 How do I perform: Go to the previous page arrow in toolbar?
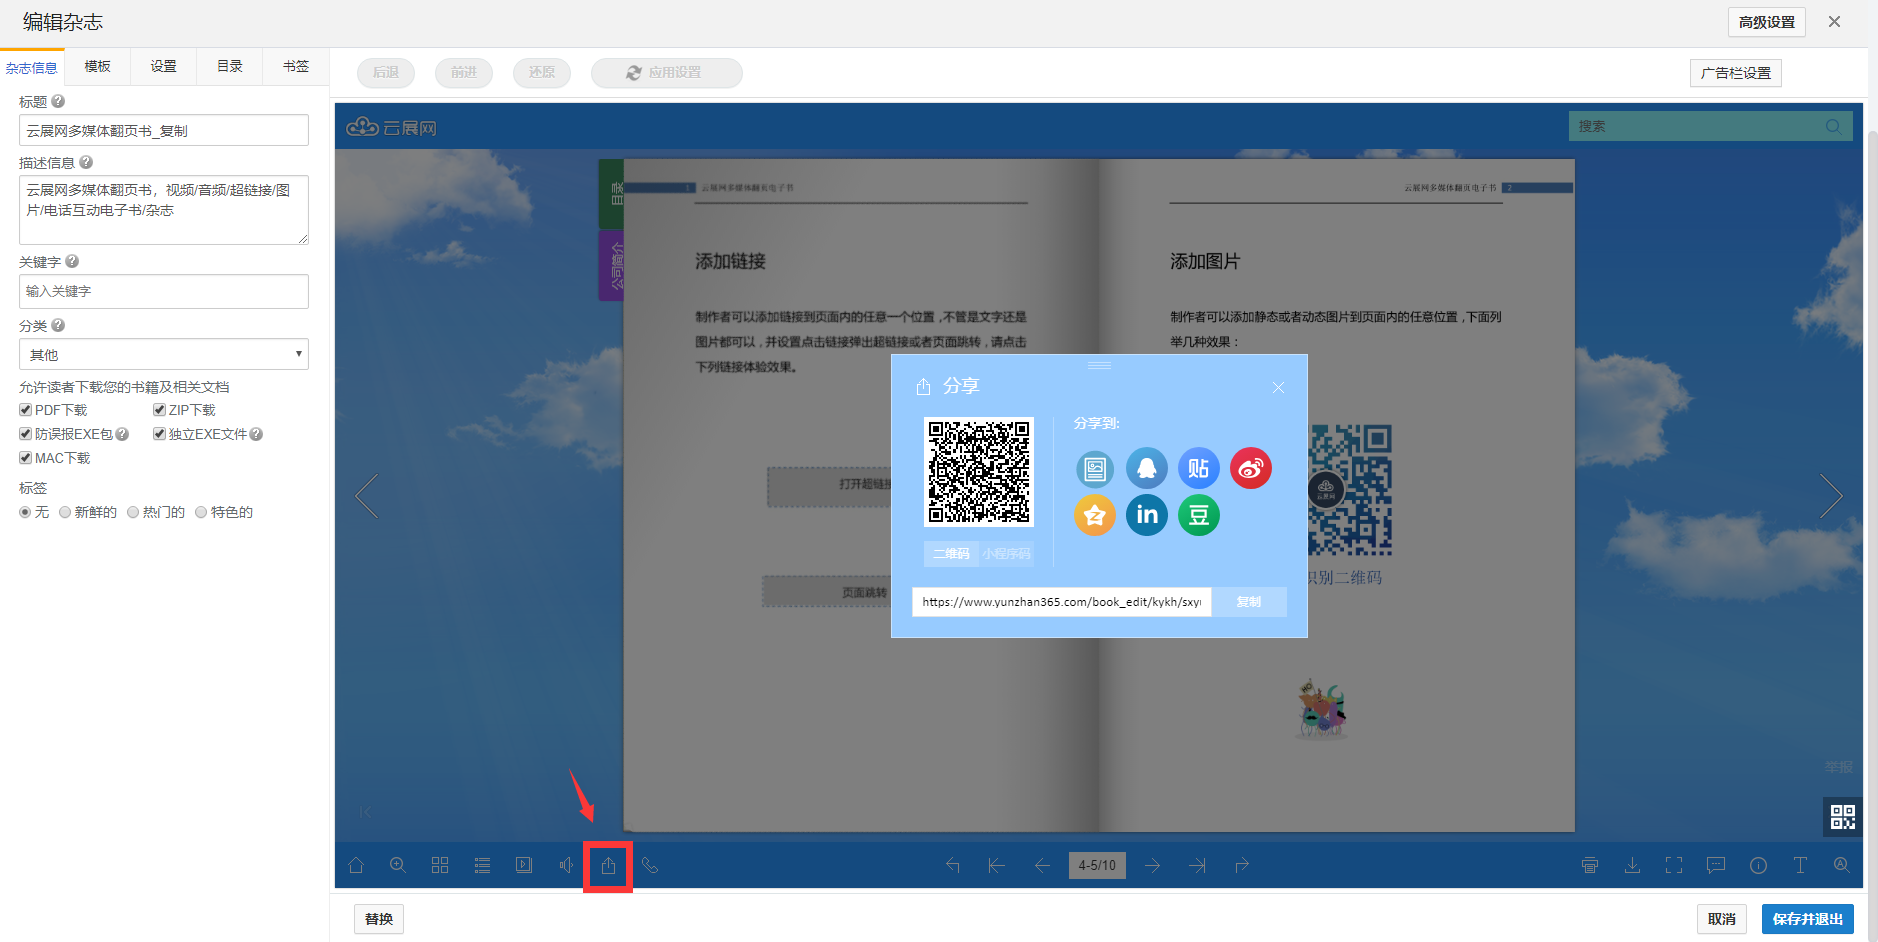pos(1042,866)
